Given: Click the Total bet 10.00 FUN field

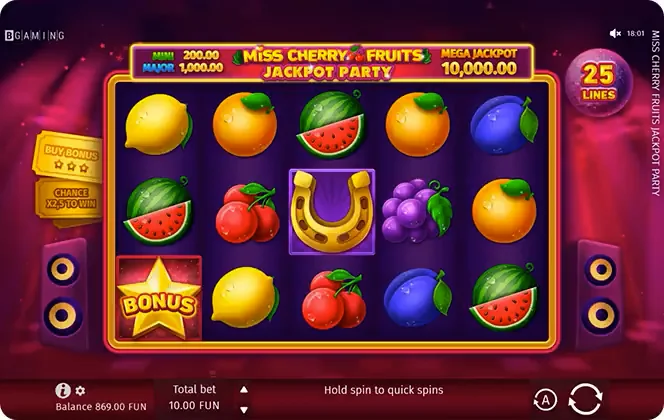Looking at the screenshot, I should tap(194, 398).
